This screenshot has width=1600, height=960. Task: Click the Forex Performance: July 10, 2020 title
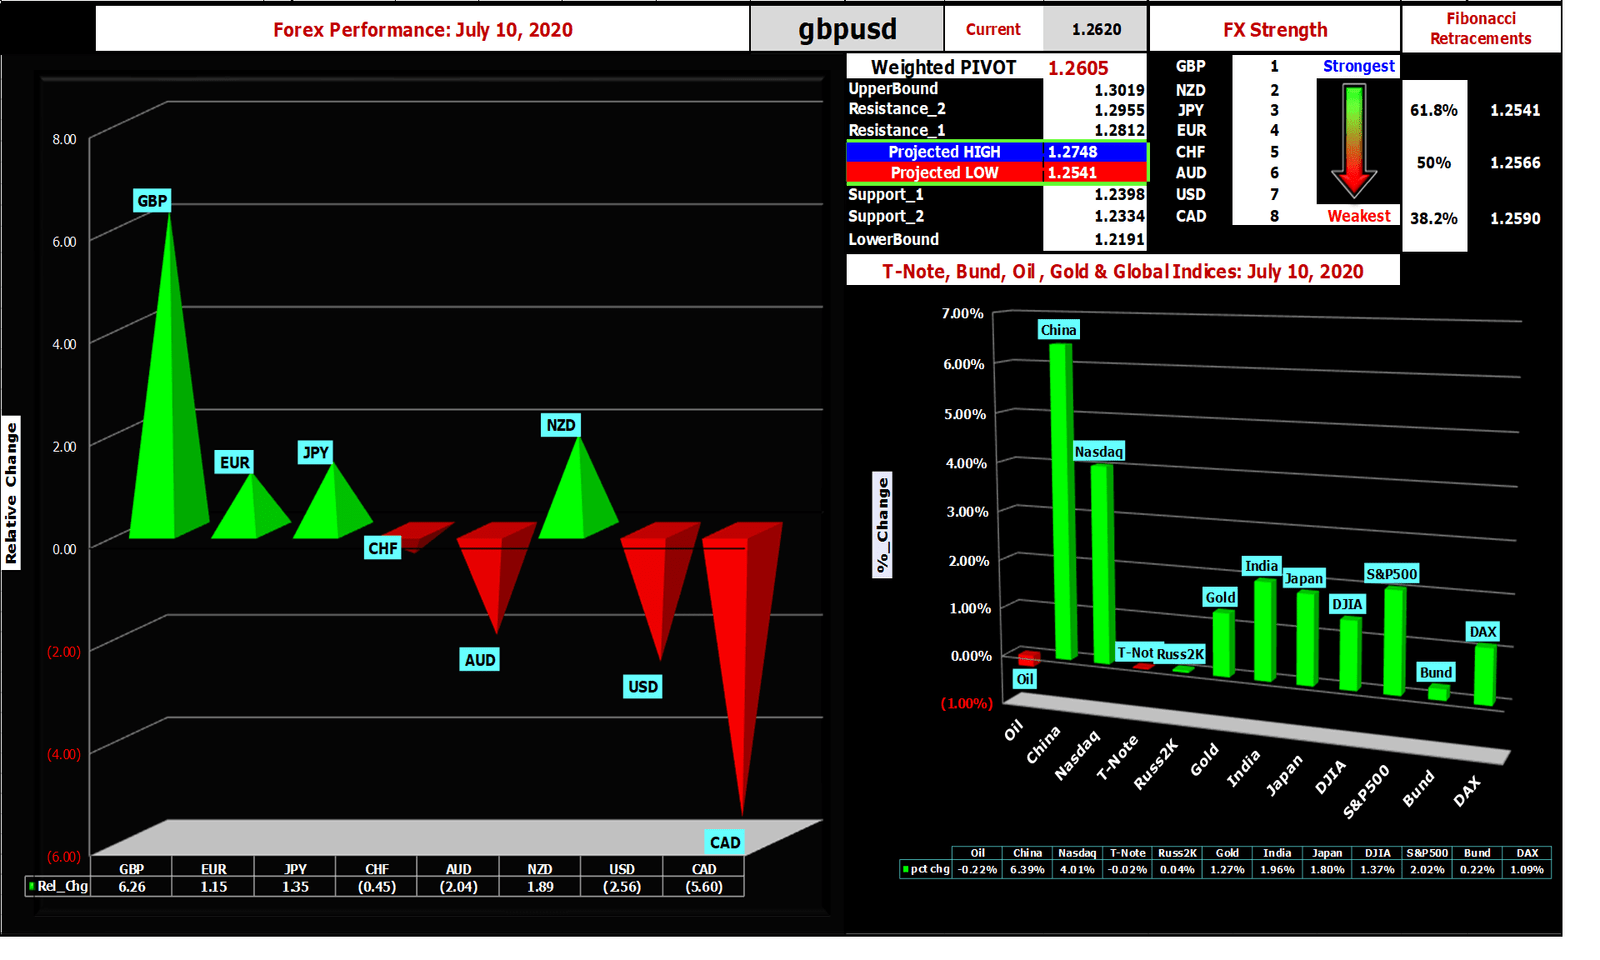[x=422, y=29]
